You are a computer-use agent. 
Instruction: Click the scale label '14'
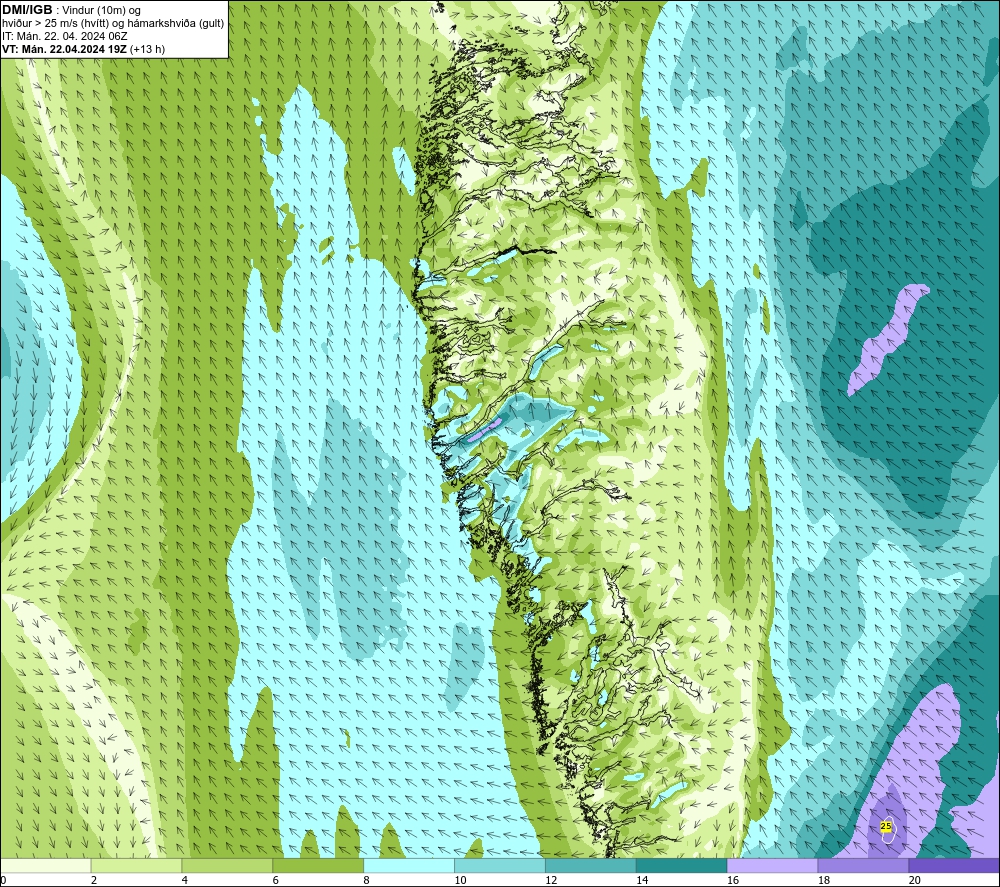click(x=642, y=881)
